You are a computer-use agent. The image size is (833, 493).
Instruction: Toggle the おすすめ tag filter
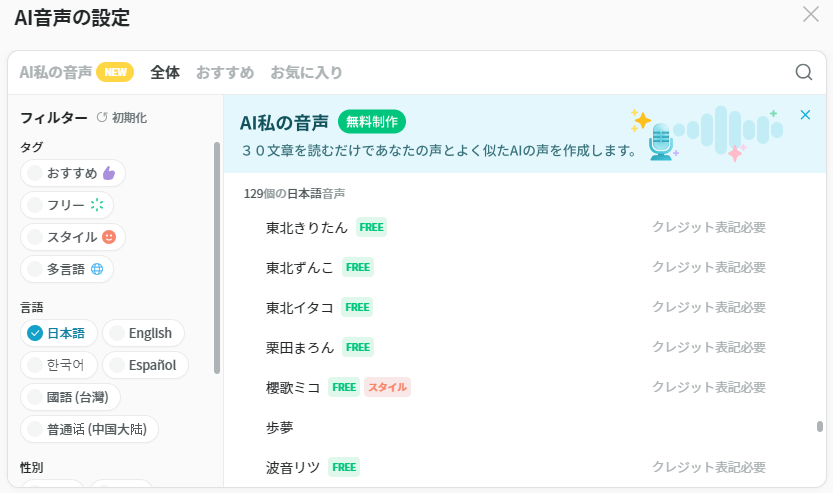[72, 173]
